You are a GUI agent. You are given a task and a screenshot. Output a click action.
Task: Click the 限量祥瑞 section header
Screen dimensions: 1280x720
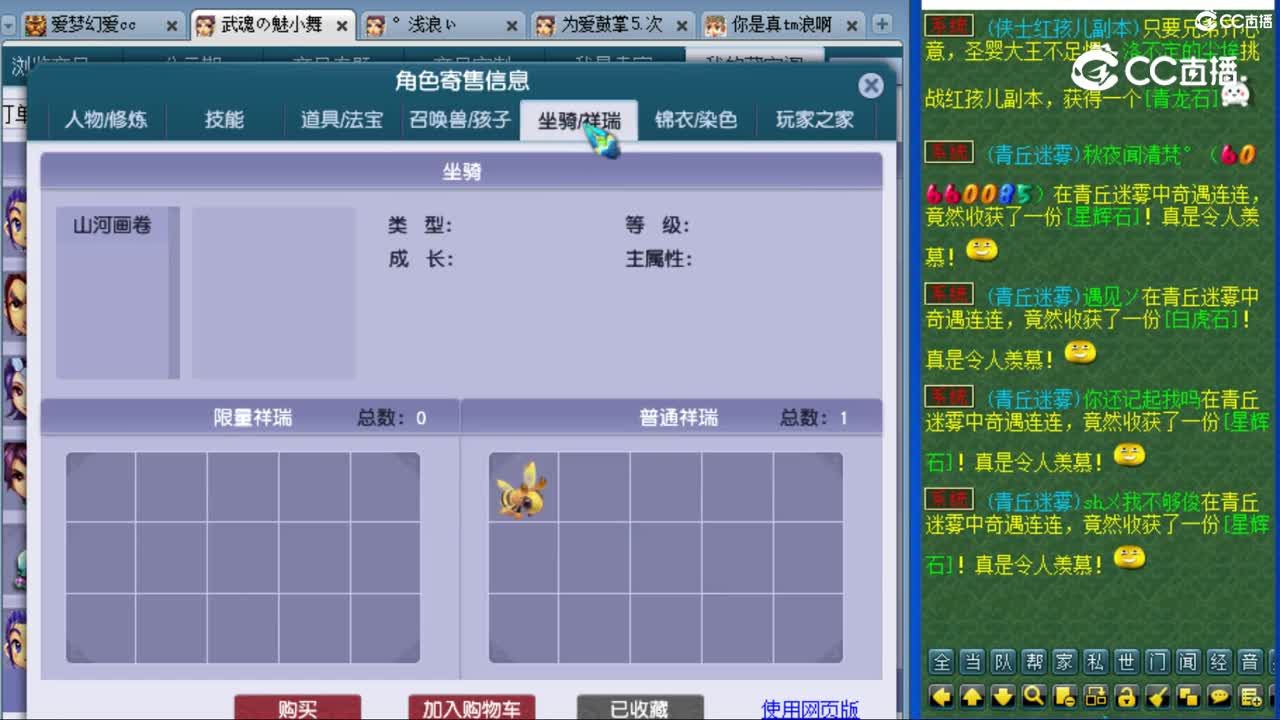pos(253,418)
